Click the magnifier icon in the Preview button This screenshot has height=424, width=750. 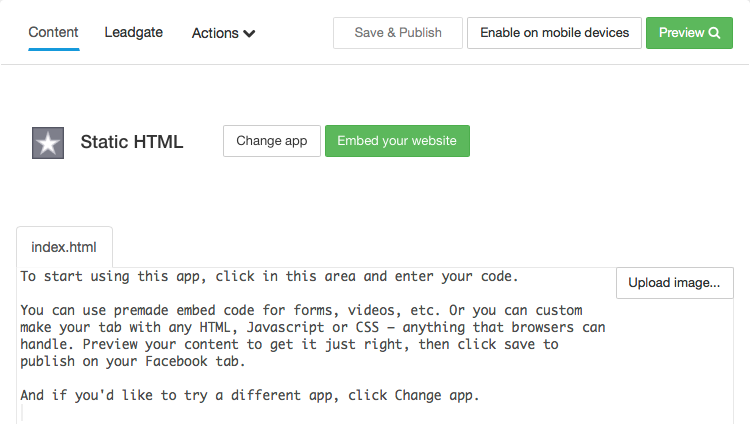(x=714, y=33)
